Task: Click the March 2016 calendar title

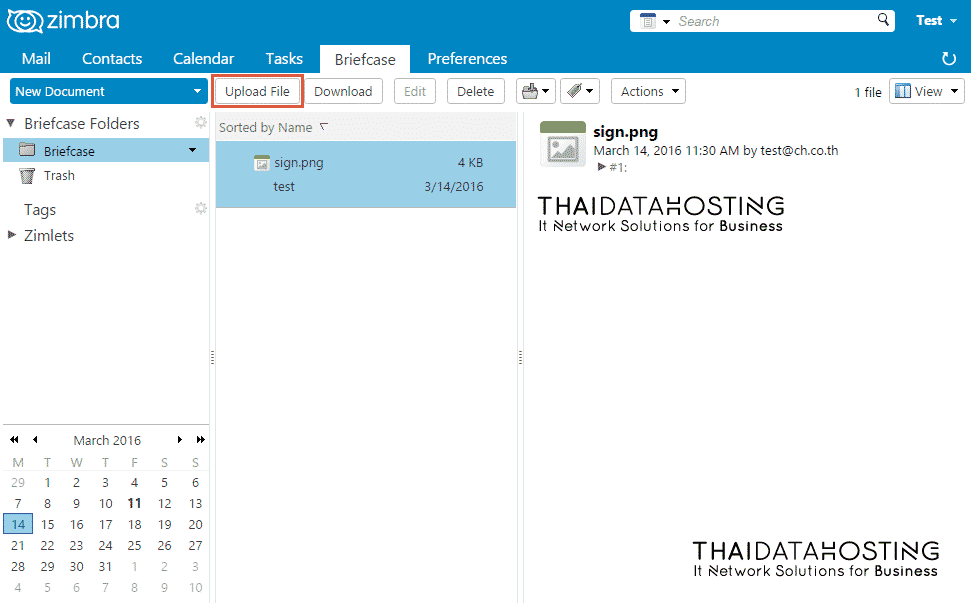Action: click(107, 440)
